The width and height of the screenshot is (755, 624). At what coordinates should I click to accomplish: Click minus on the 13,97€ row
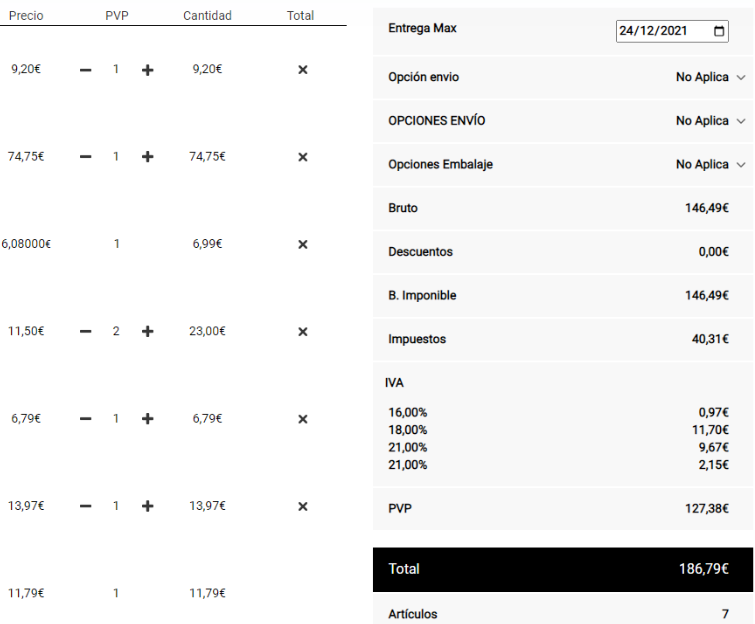86,506
